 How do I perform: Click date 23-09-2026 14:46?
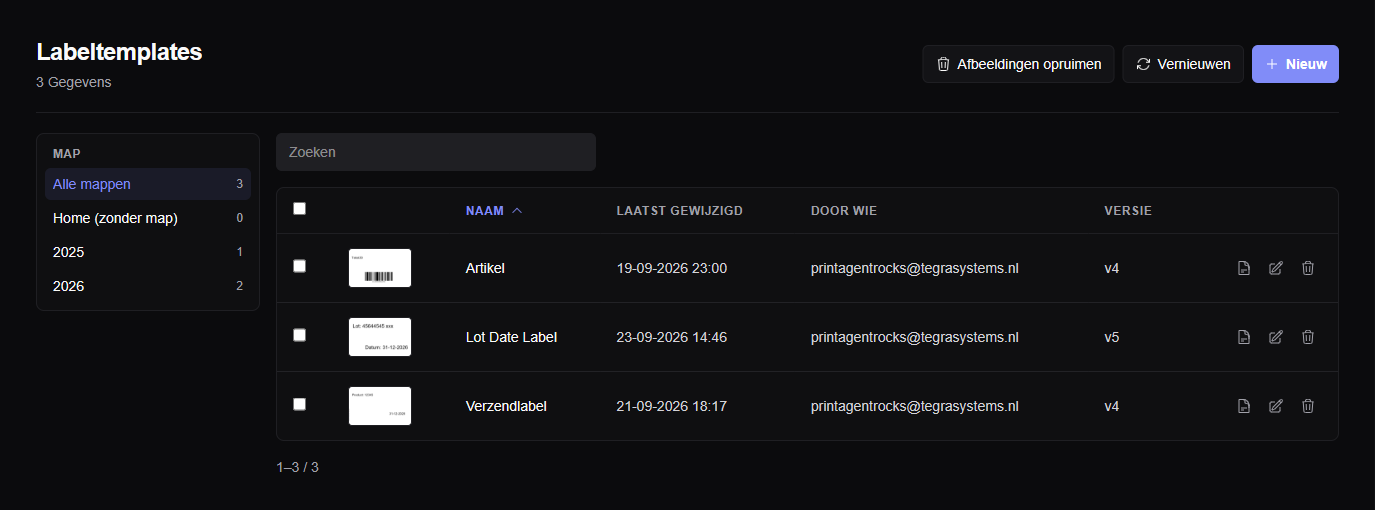[x=672, y=337]
